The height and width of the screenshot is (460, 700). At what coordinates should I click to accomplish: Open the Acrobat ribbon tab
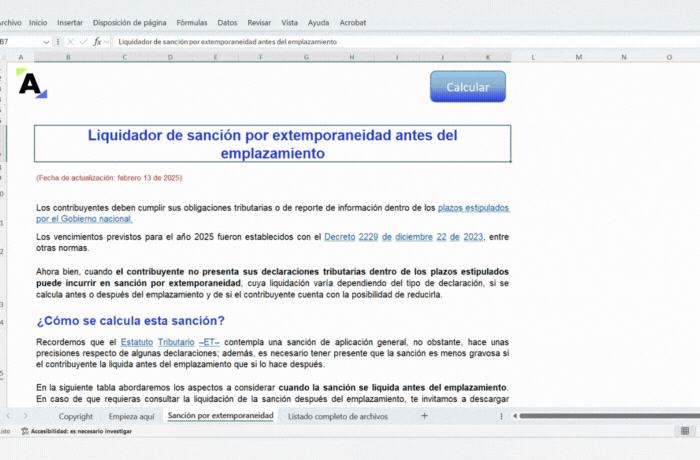click(353, 22)
